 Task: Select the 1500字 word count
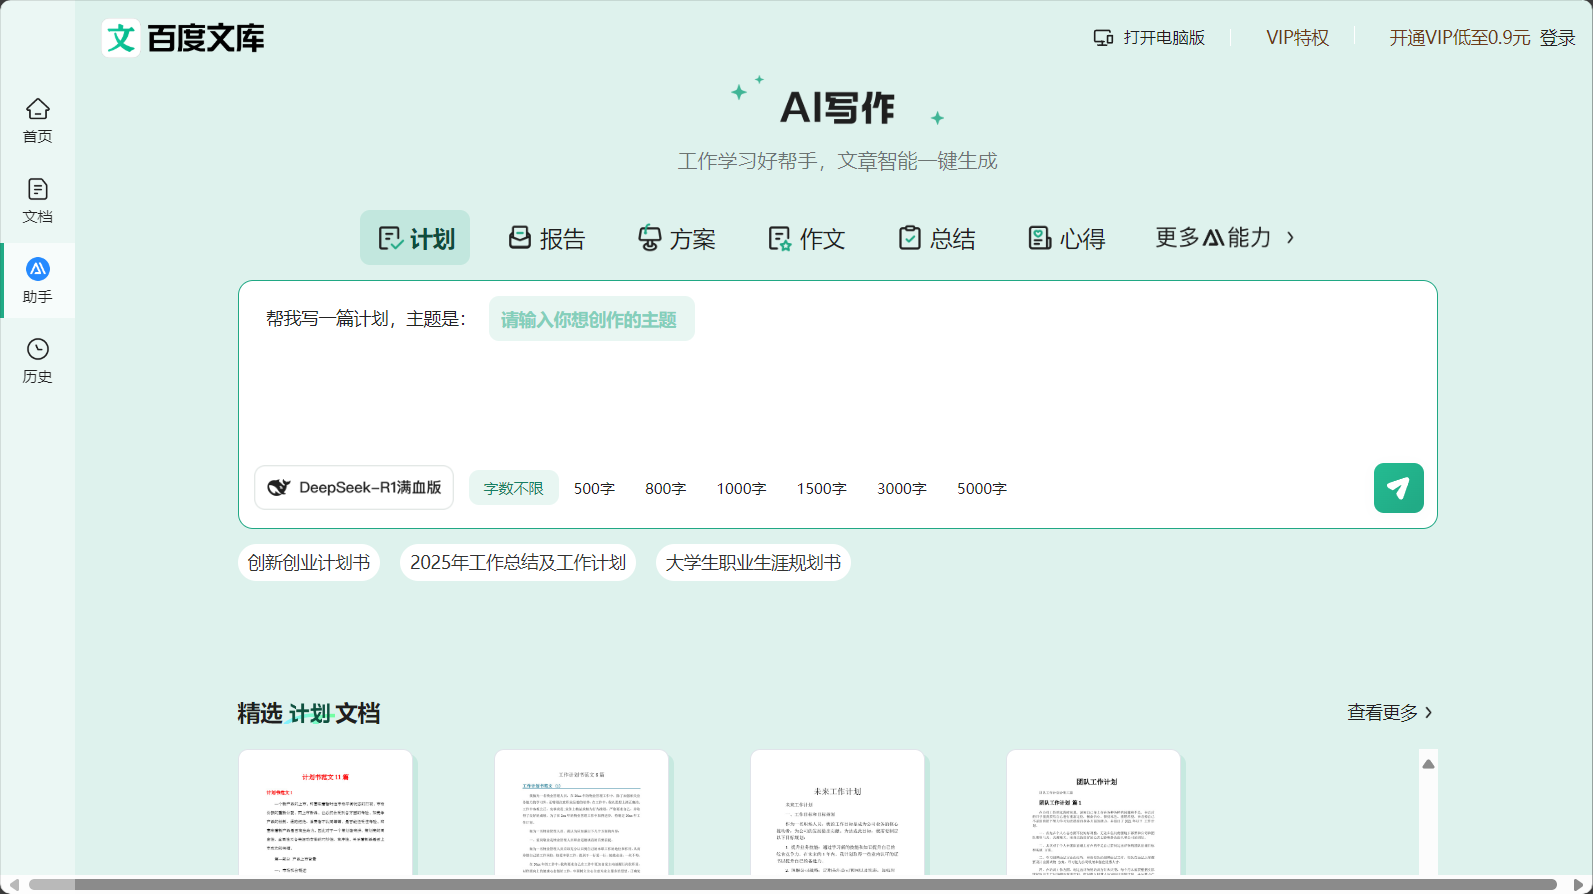[821, 488]
